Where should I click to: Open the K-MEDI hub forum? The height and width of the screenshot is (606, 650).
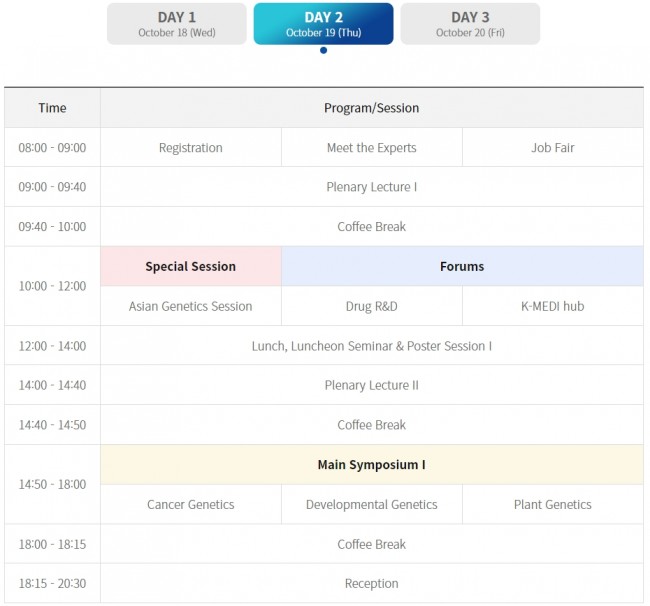(x=553, y=306)
